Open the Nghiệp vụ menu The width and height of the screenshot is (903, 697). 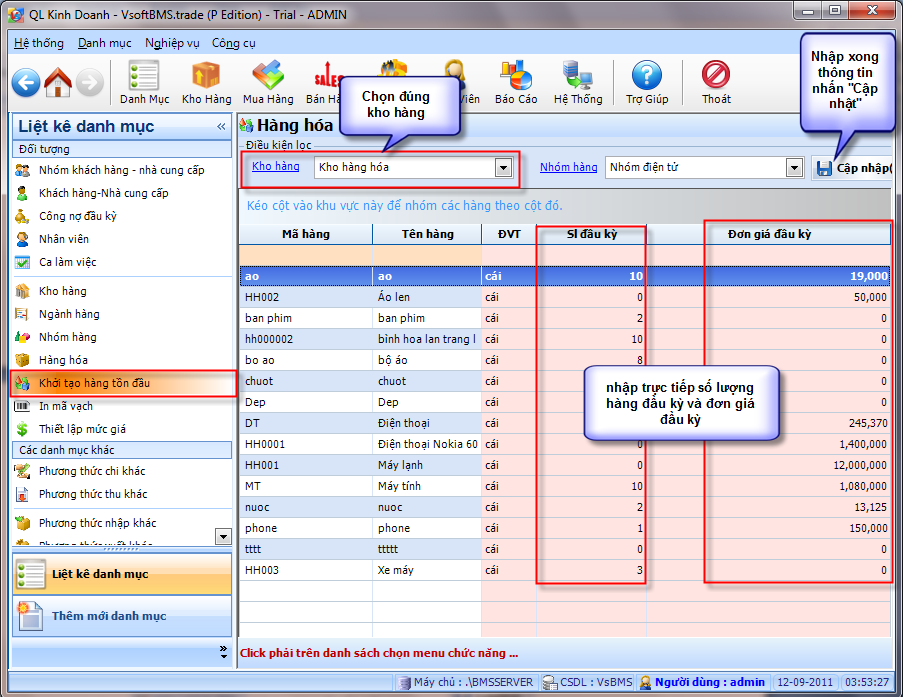172,43
